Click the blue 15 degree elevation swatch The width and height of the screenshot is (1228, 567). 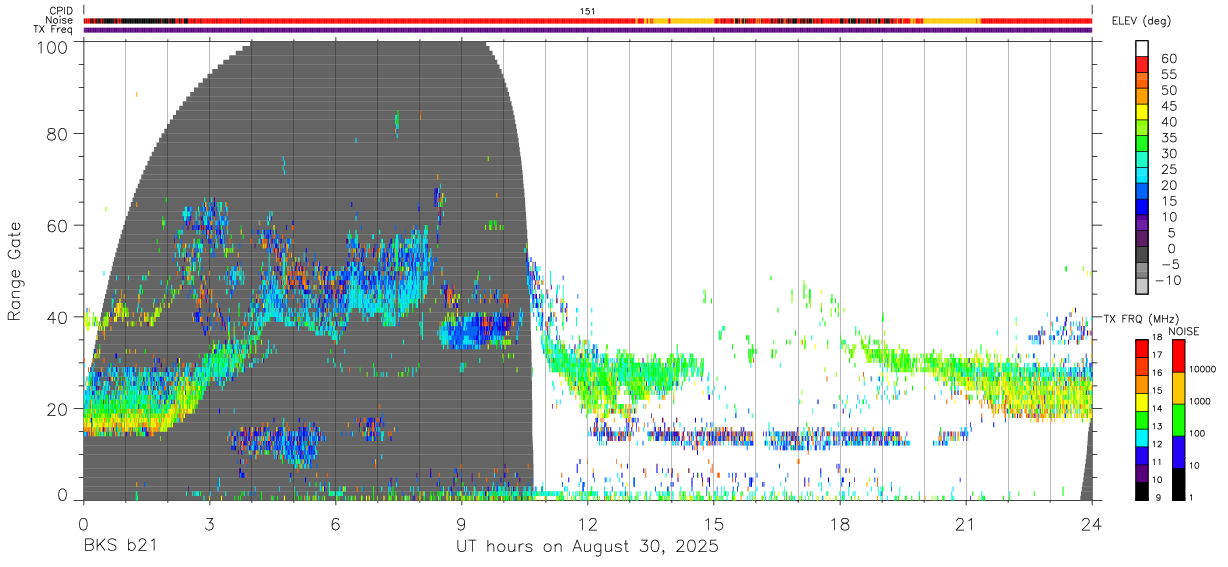pyautogui.click(x=1143, y=206)
